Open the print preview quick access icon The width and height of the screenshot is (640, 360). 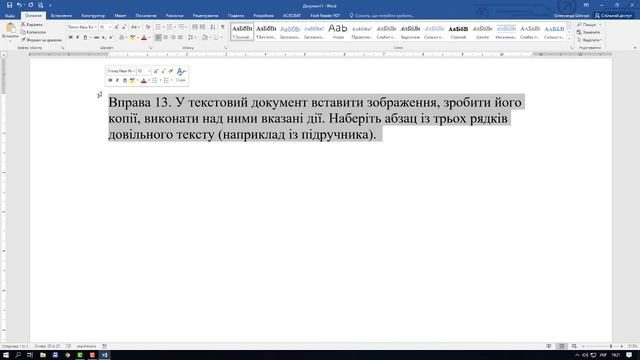point(40,5)
